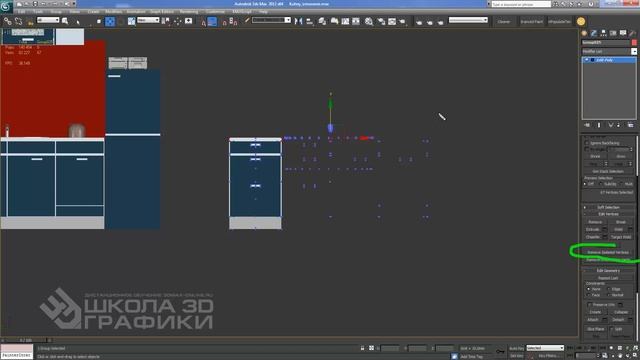Open the Tools menu

(x=38, y=12)
